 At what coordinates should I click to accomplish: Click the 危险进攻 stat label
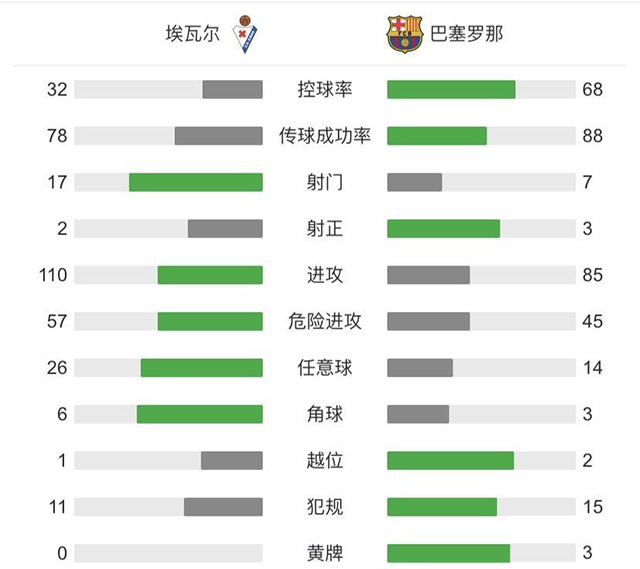coord(325,321)
